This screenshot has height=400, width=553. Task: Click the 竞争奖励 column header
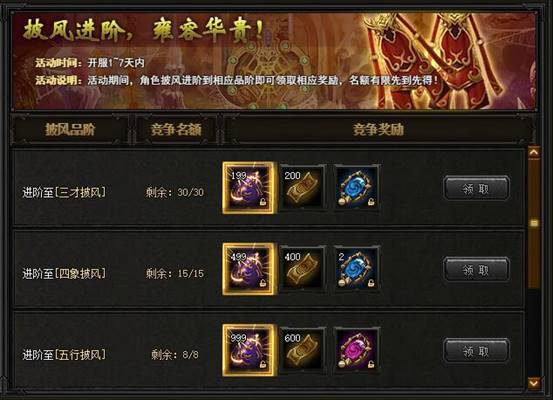click(x=378, y=129)
